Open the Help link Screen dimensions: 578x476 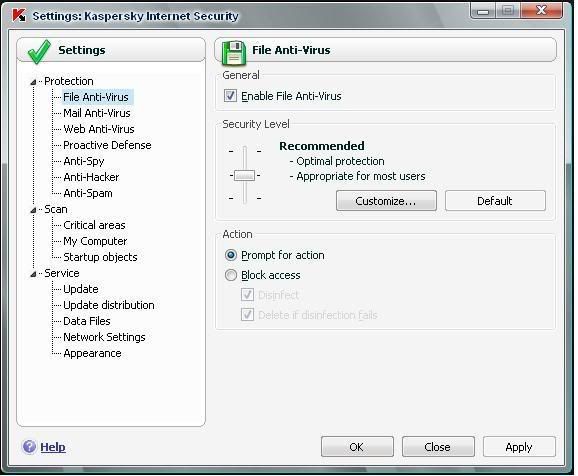[53, 447]
